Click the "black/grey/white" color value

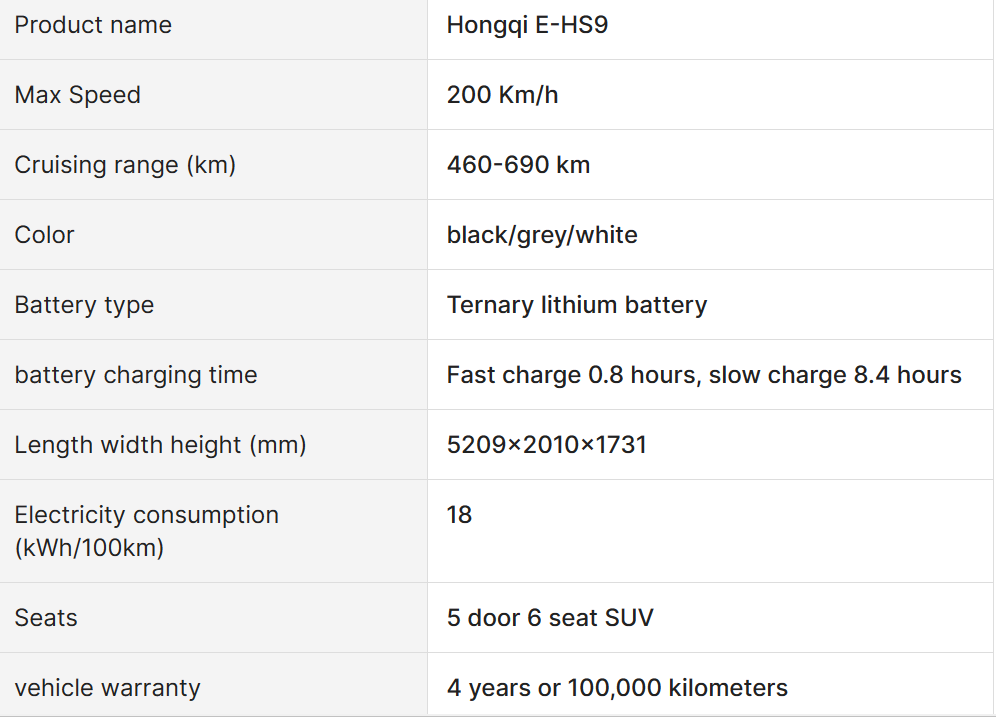tap(542, 235)
